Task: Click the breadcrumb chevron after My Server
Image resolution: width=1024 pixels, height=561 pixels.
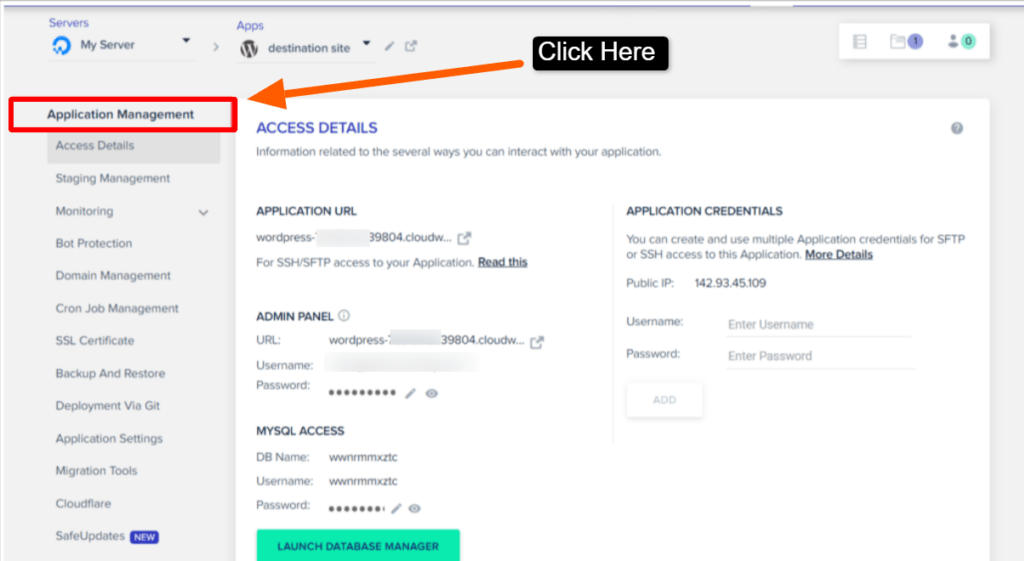Action: click(216, 47)
